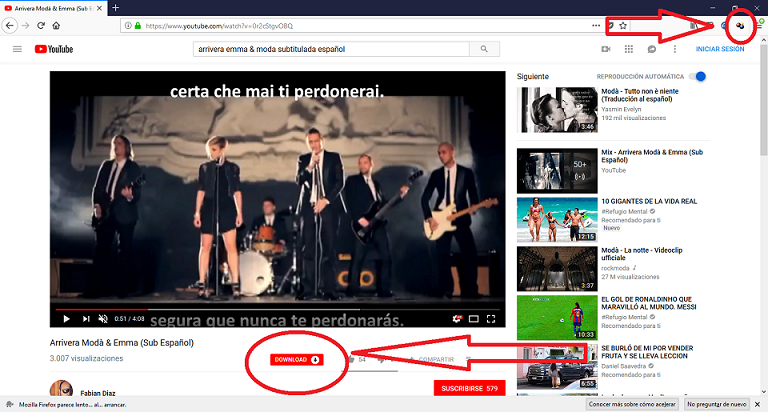The image size is (768, 412).
Task: Play the video with the play button
Action: [x=67, y=319]
